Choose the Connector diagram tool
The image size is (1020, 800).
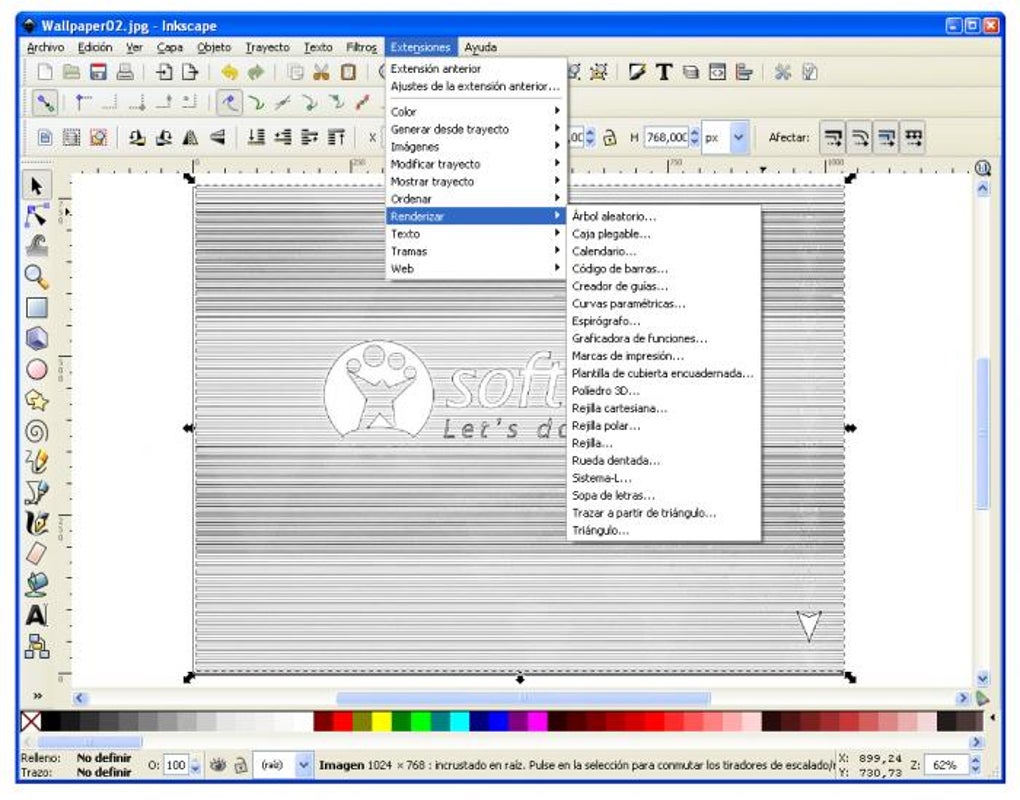(36, 646)
